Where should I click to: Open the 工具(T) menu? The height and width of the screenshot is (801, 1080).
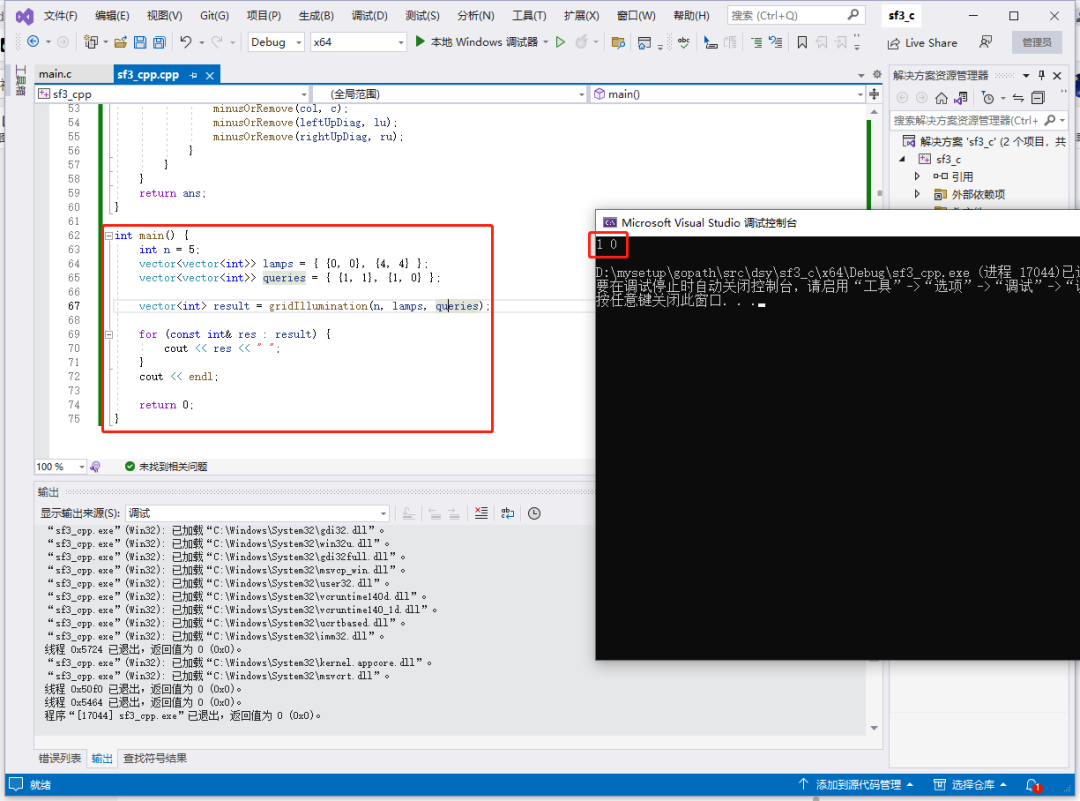click(529, 15)
